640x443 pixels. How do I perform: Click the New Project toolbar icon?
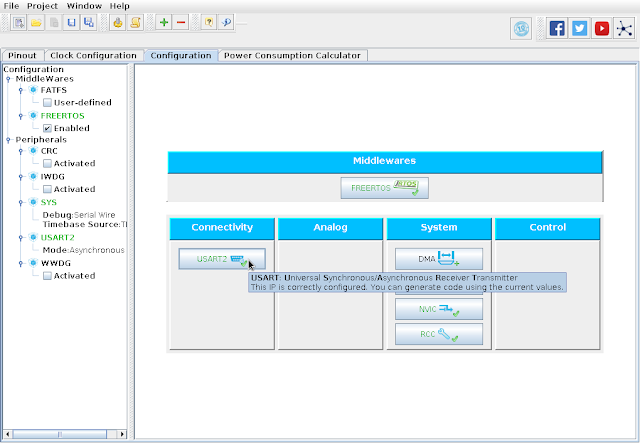(x=18, y=22)
